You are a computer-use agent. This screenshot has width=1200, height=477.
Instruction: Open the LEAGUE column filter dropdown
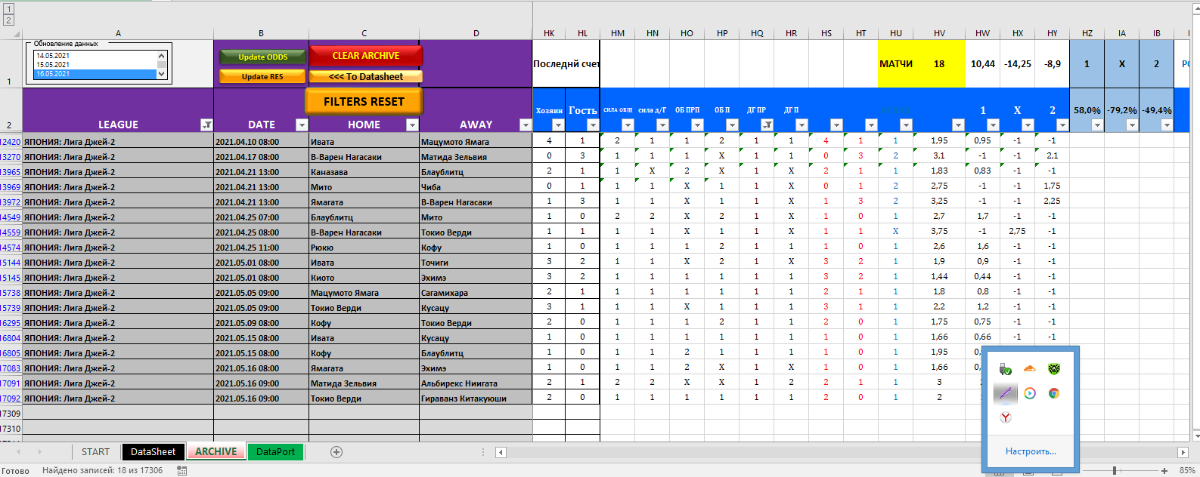tap(206, 125)
